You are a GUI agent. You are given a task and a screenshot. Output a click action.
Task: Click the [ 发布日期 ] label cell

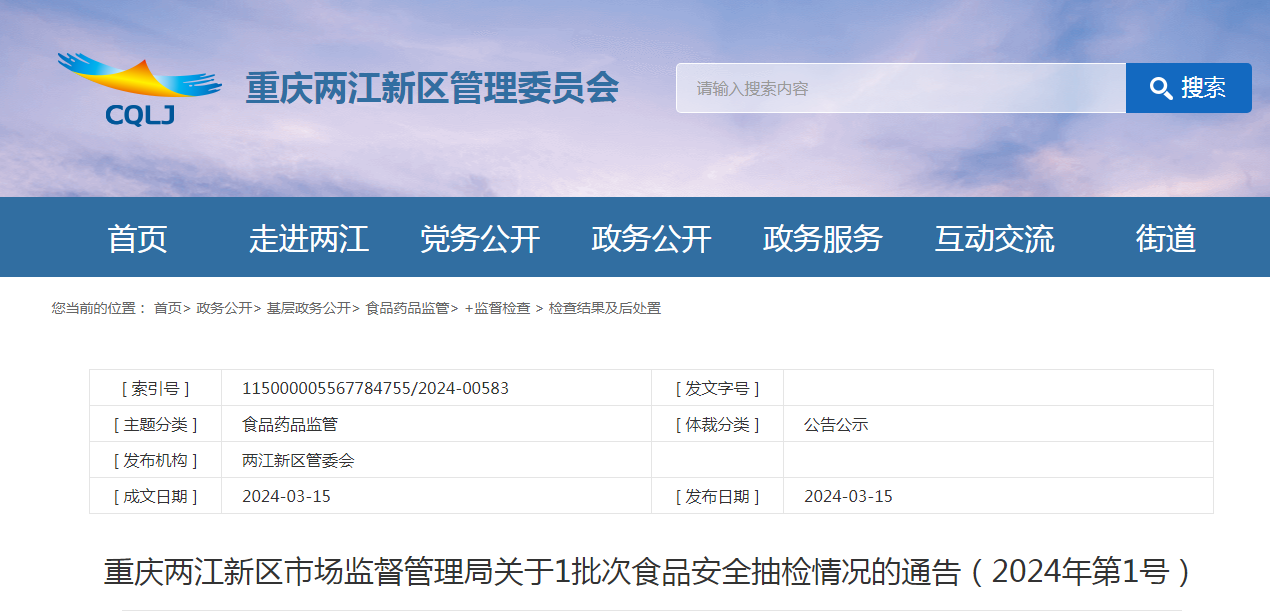[x=717, y=496]
